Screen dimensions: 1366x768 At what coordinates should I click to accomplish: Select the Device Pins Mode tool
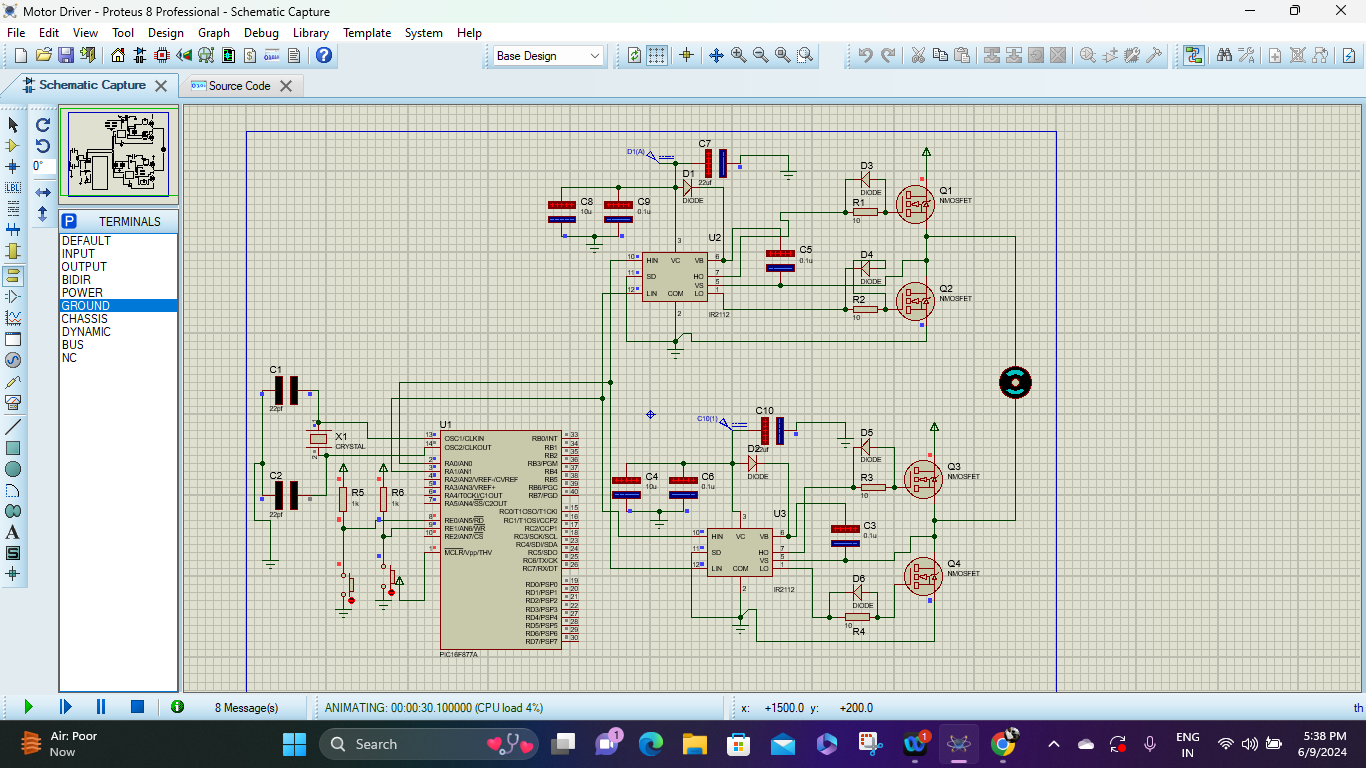coord(13,296)
